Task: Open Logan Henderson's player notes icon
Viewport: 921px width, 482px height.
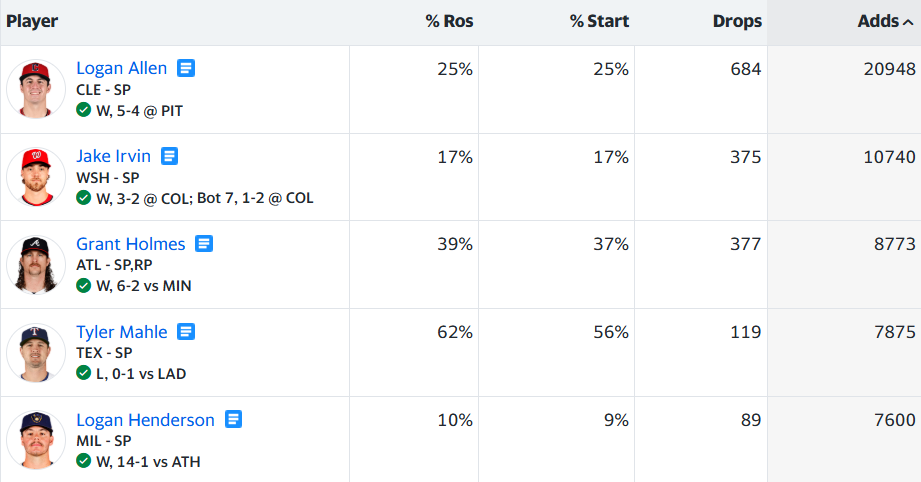Action: [x=233, y=419]
